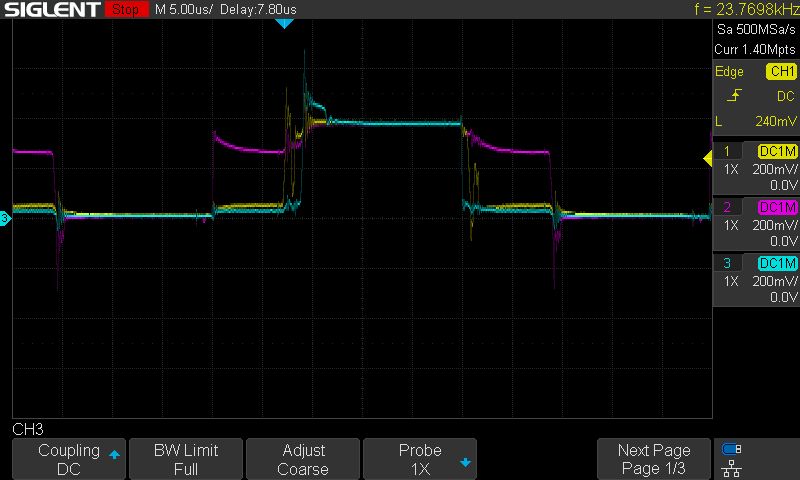This screenshot has height=480, width=800.
Task: Click the channel 3 number label
Action: [x=727, y=264]
